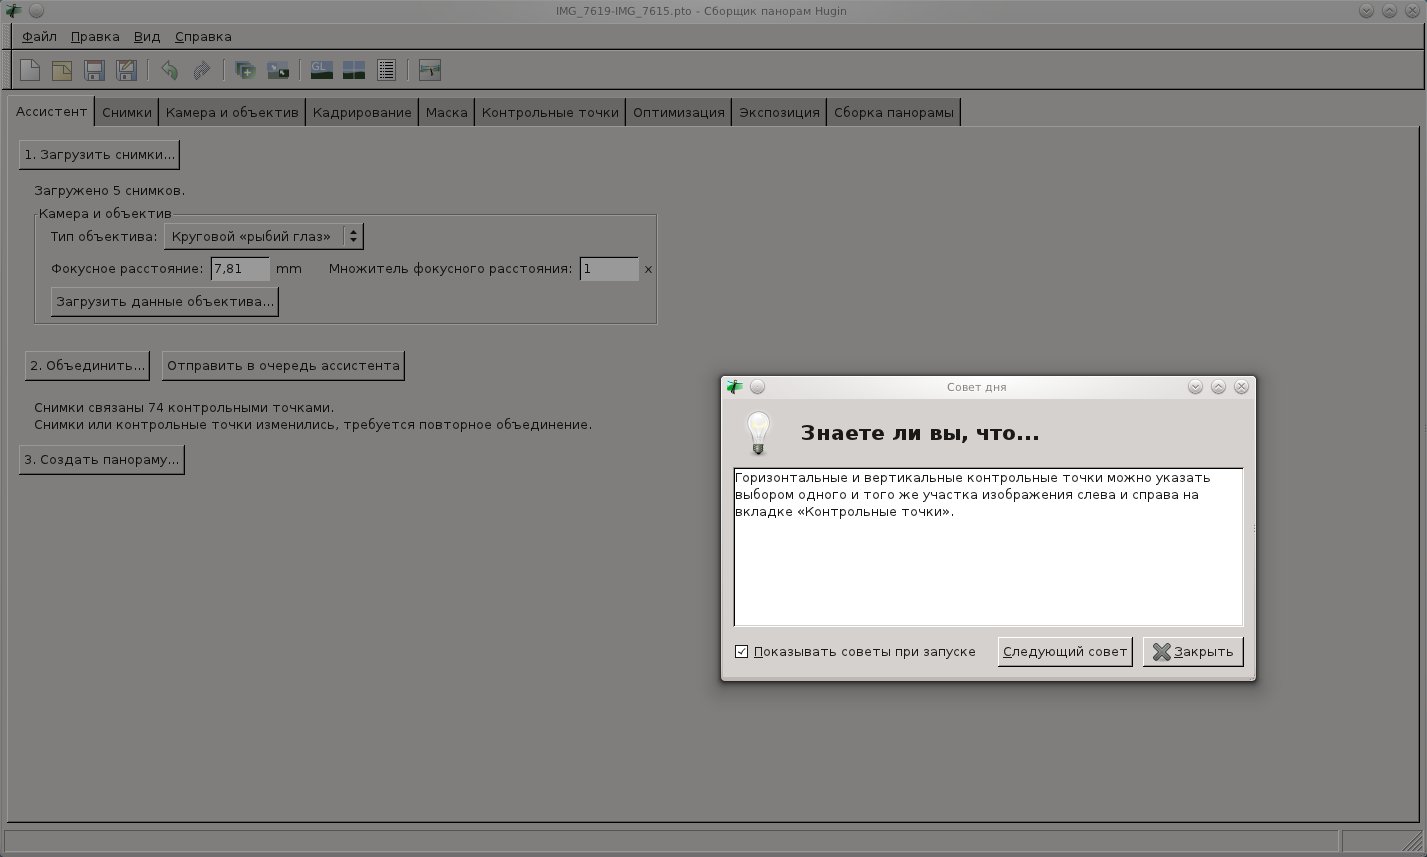
Task: Open the GL fast preview window icon
Action: 322,70
